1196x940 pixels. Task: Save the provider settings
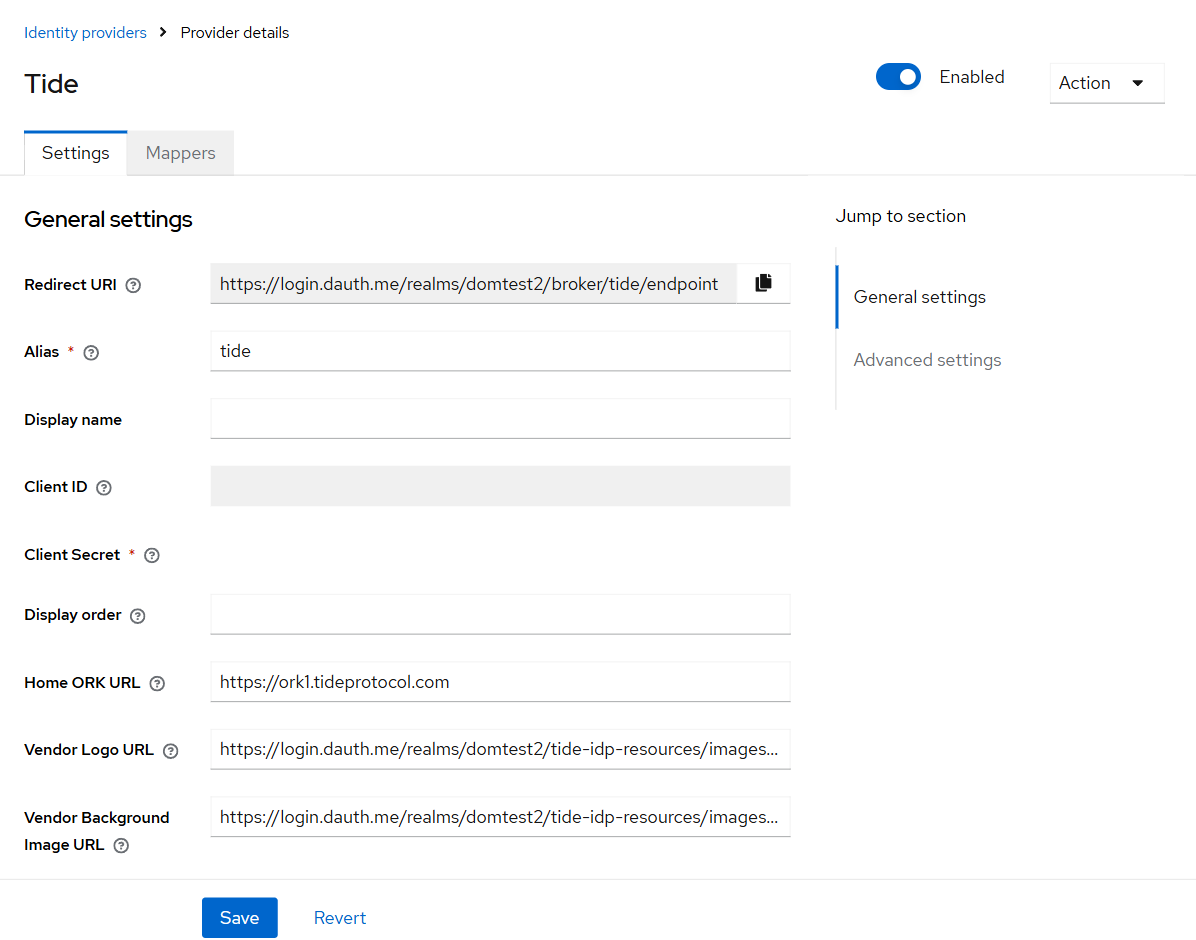coord(240,918)
